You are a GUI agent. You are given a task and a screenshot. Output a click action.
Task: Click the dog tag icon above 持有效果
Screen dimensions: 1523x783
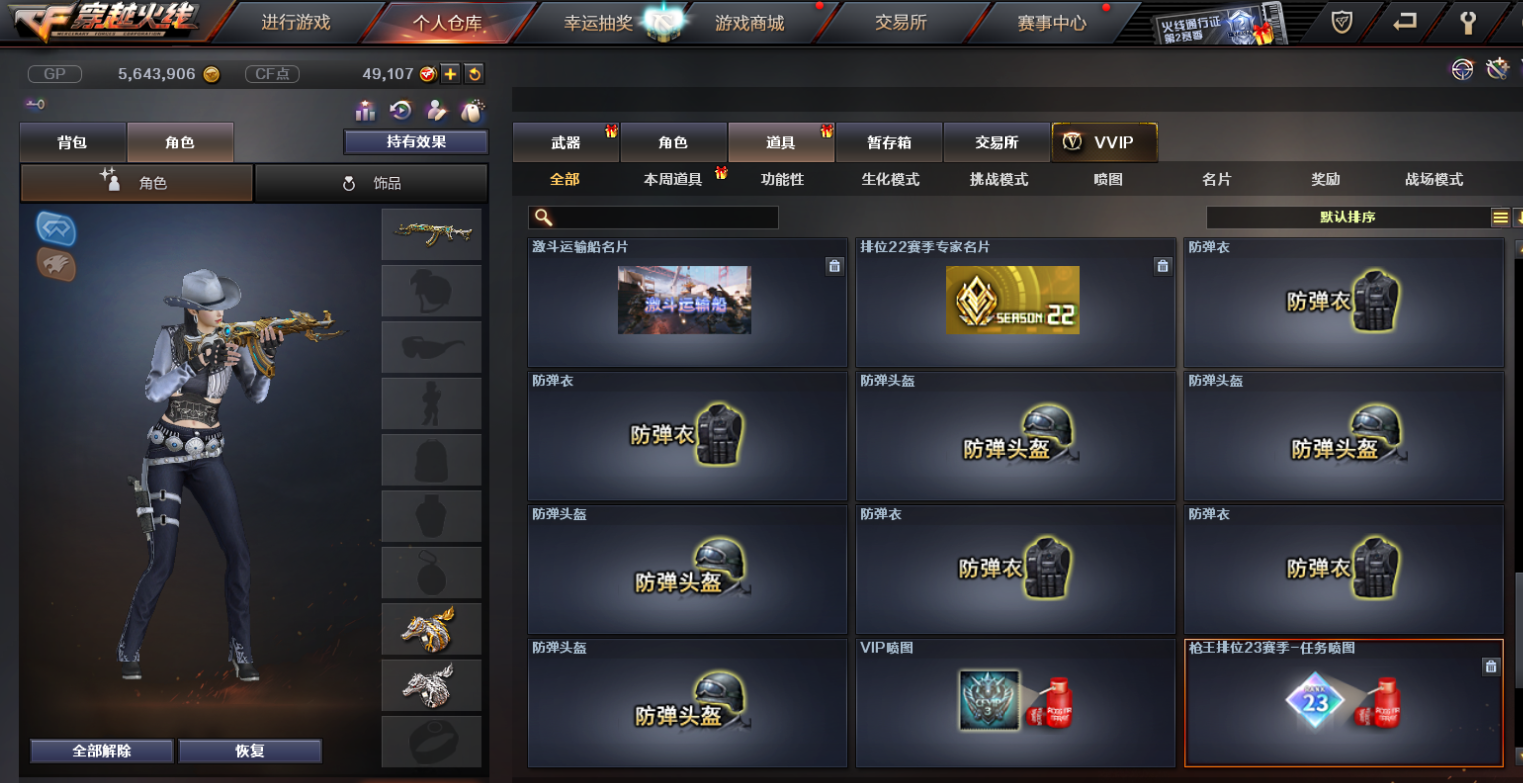tap(473, 110)
